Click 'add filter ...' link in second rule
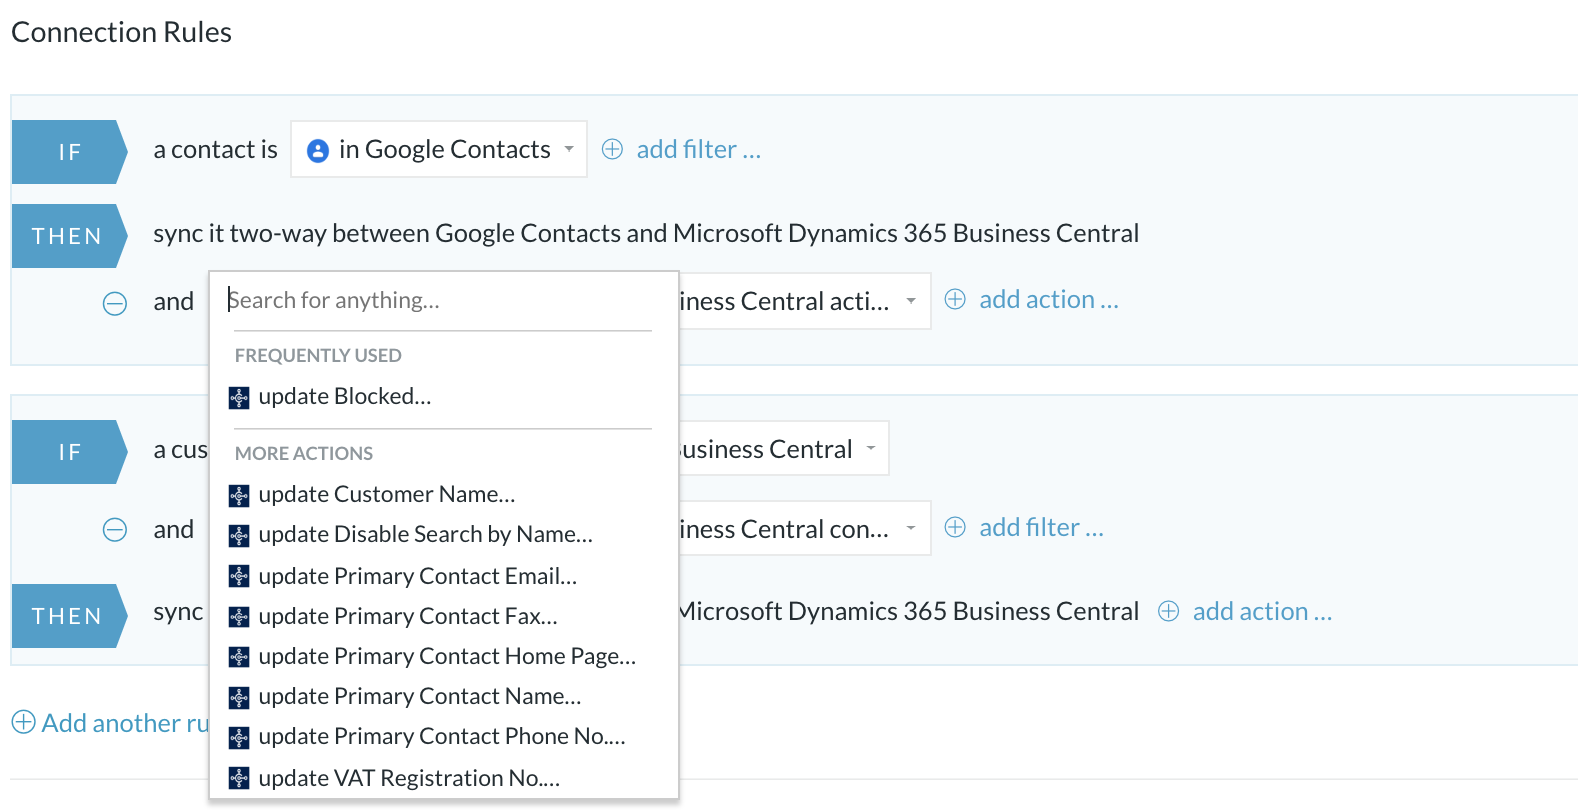Screen dimensions: 1578x812 [x=1041, y=527]
